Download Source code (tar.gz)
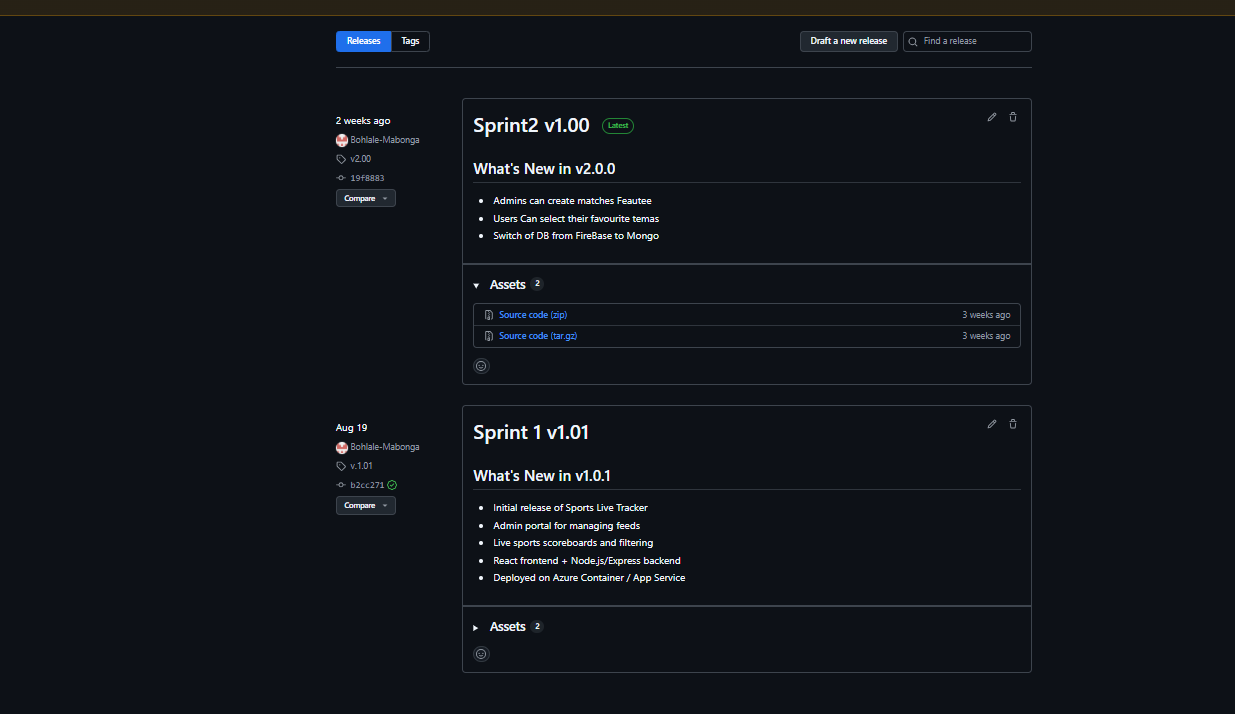1235x714 pixels. (x=538, y=335)
